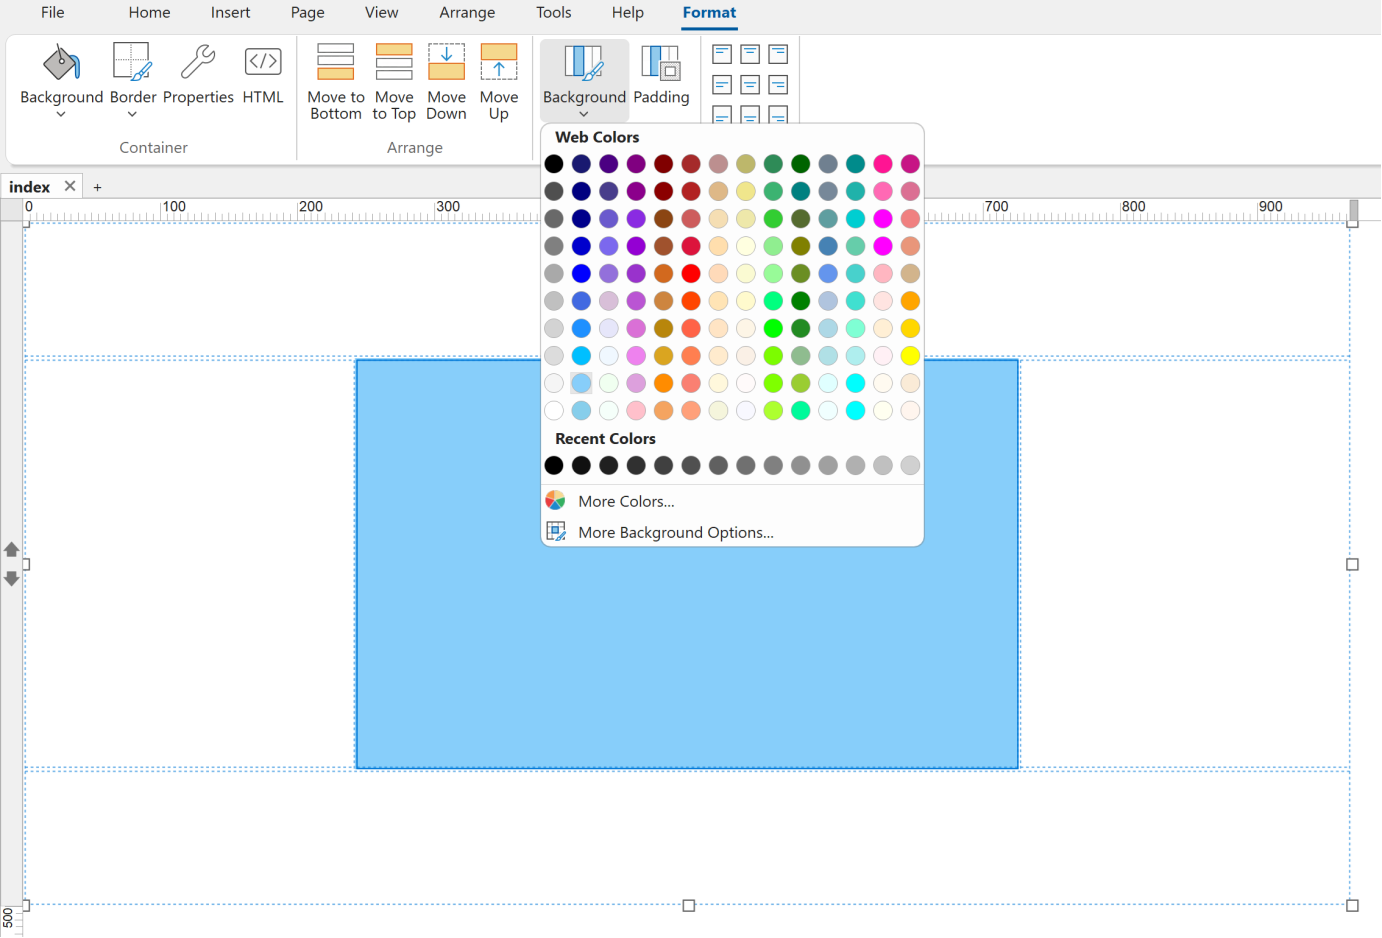
Task: Open container Properties wrench icon
Action: coord(198,63)
